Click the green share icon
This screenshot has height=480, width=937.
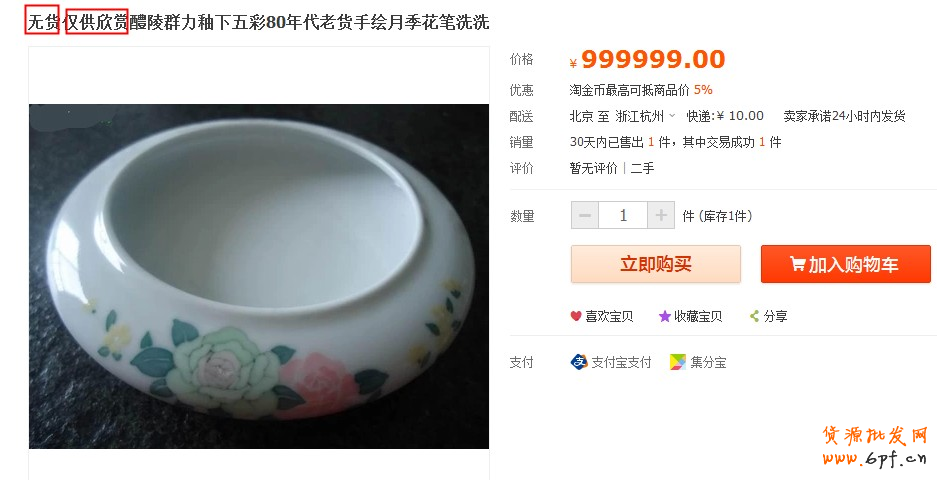(755, 316)
